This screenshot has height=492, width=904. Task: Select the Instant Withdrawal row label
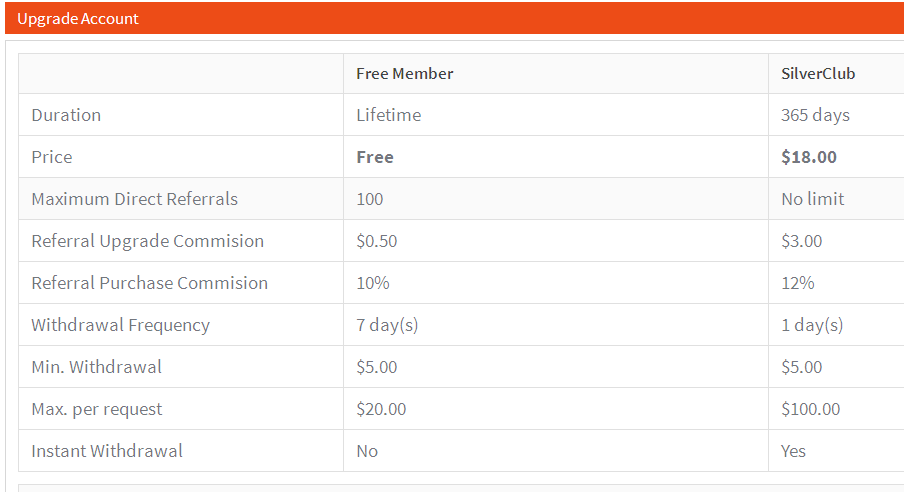pos(107,451)
